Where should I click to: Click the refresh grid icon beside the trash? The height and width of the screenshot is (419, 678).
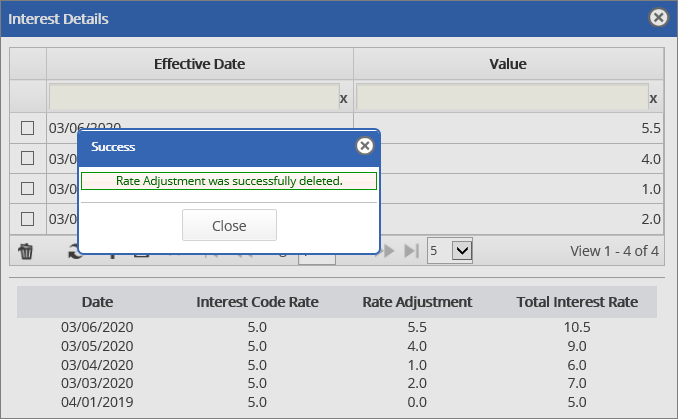click(72, 251)
